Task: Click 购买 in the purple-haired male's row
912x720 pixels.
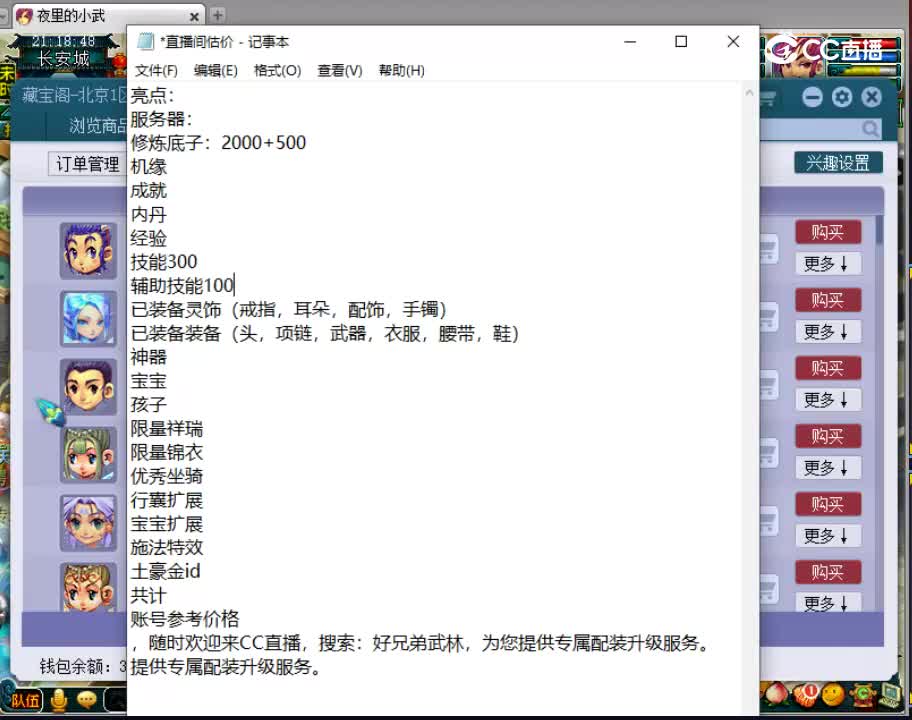Action: 828,232
